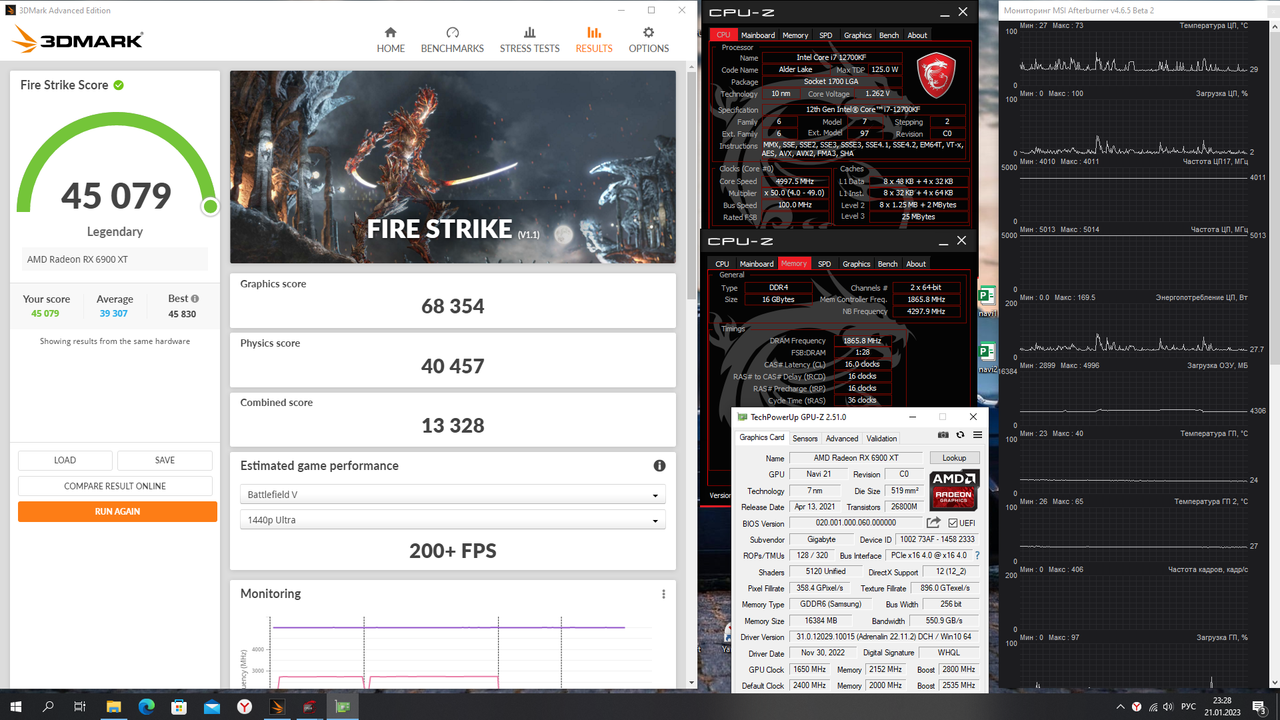Click the Graphics score value 68 354
The height and width of the screenshot is (720, 1280).
tap(453, 306)
